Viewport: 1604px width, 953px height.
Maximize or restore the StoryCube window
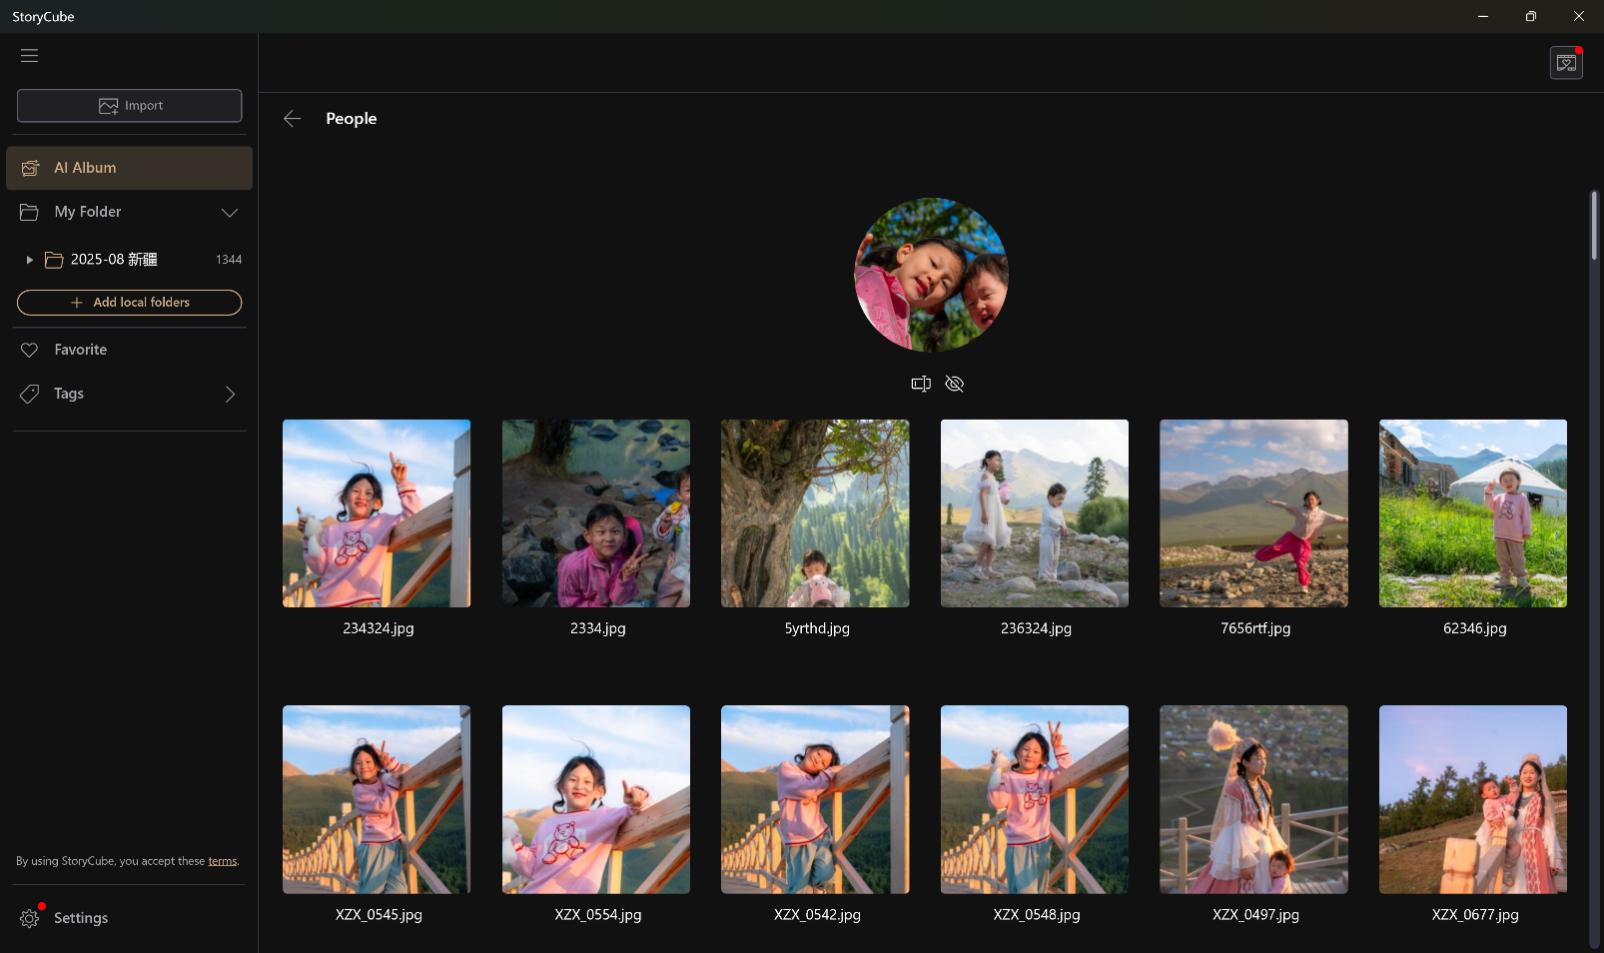pyautogui.click(x=1530, y=16)
